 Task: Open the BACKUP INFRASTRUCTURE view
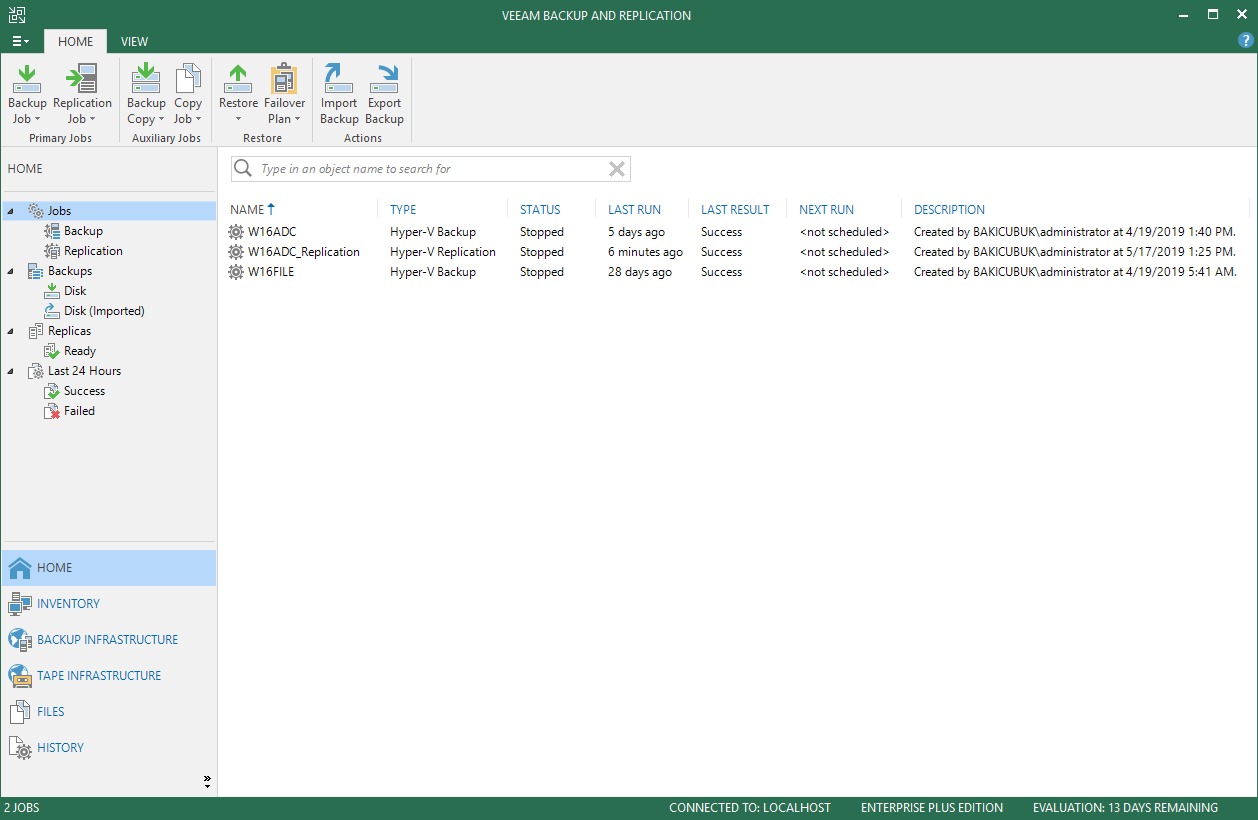(x=107, y=639)
